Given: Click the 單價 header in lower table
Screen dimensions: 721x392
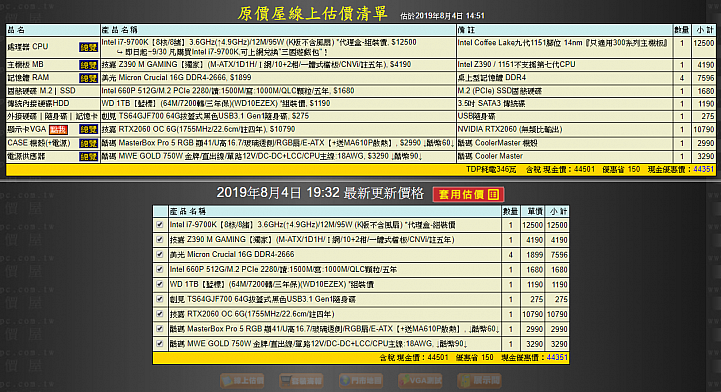Looking at the screenshot, I should (535, 211).
